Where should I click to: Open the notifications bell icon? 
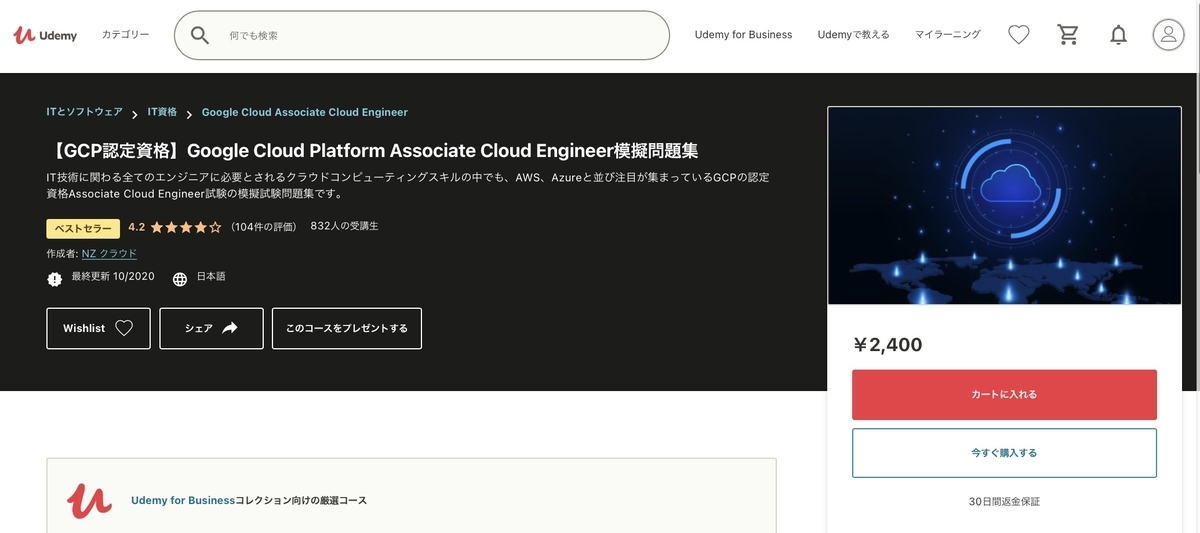click(1118, 35)
